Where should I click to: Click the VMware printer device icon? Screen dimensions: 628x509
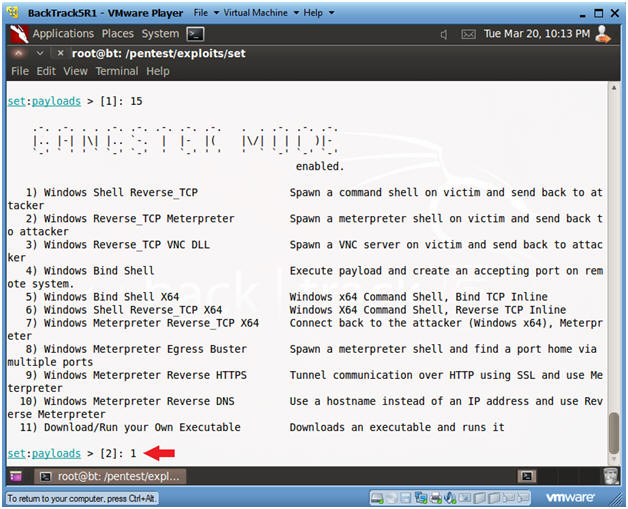435,498
